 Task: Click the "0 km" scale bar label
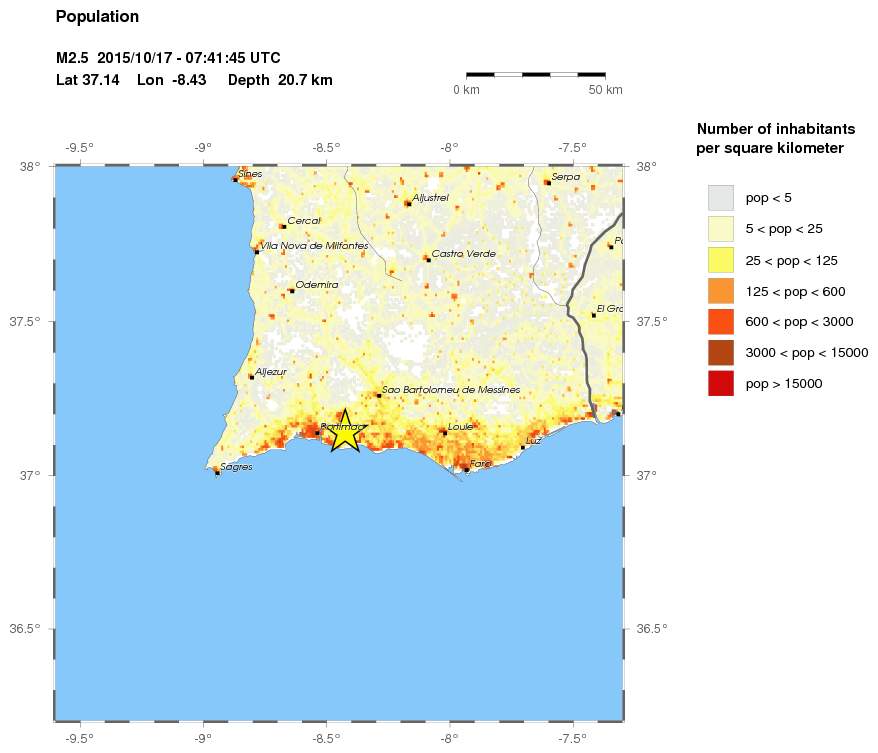[x=466, y=90]
